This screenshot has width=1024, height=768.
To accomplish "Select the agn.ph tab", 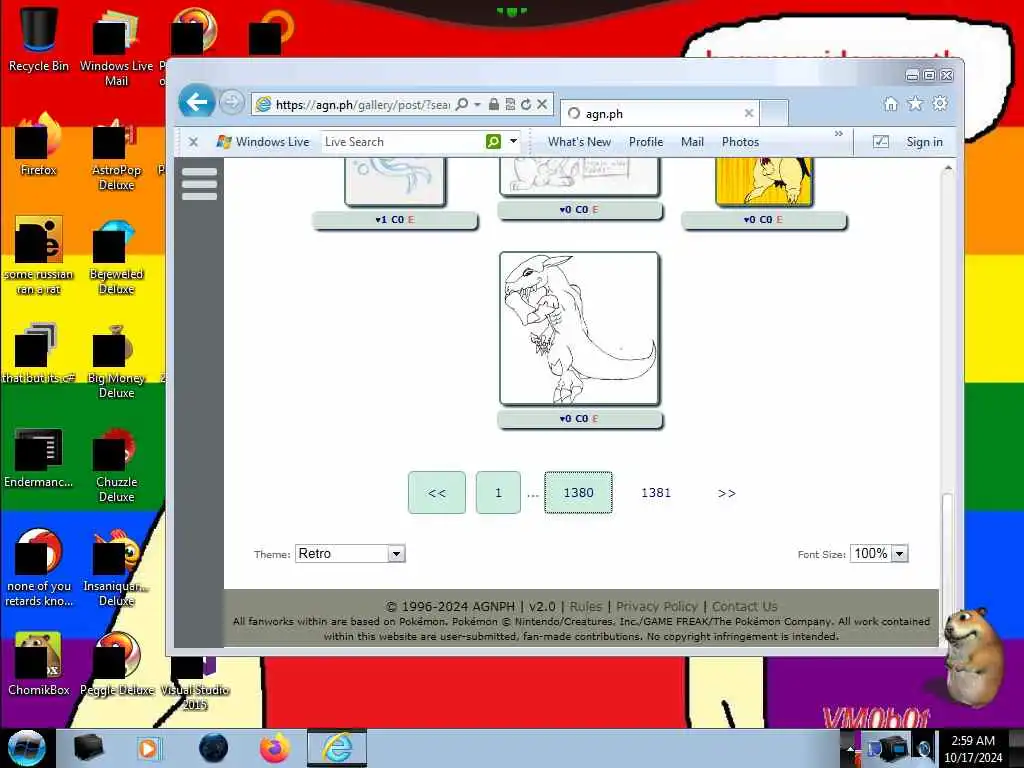I will [x=660, y=114].
